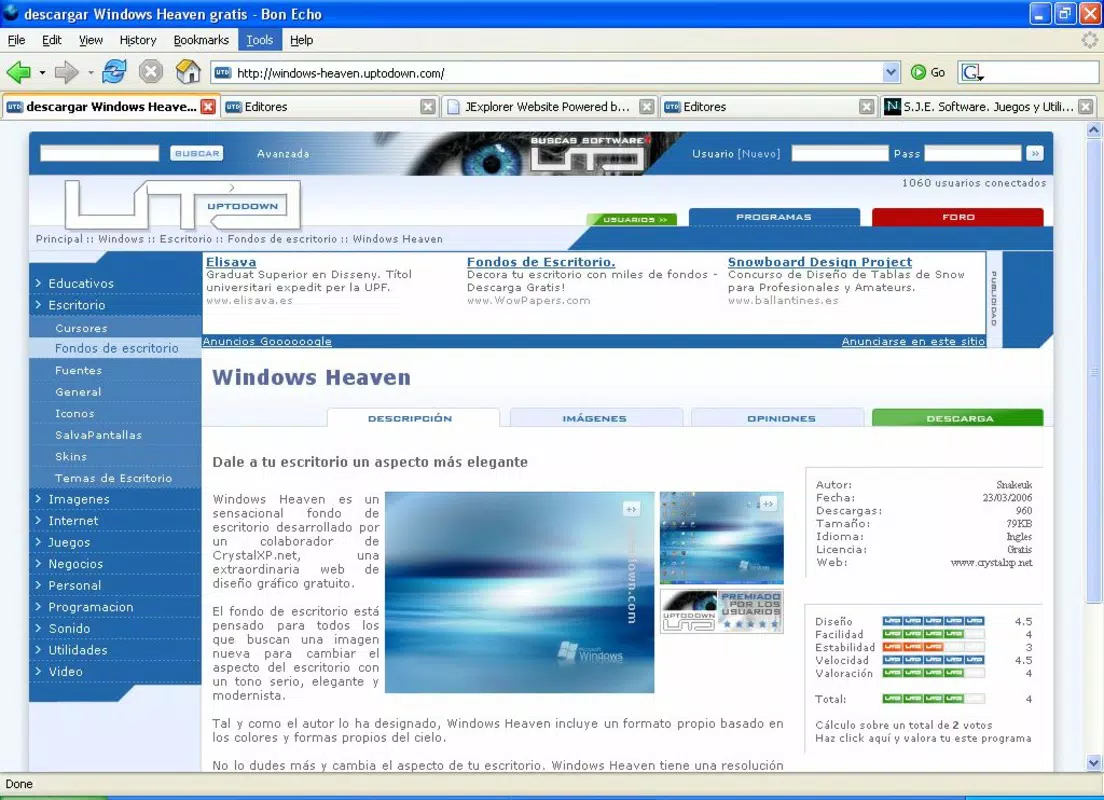
Task: Open the File menu
Action: pos(16,40)
